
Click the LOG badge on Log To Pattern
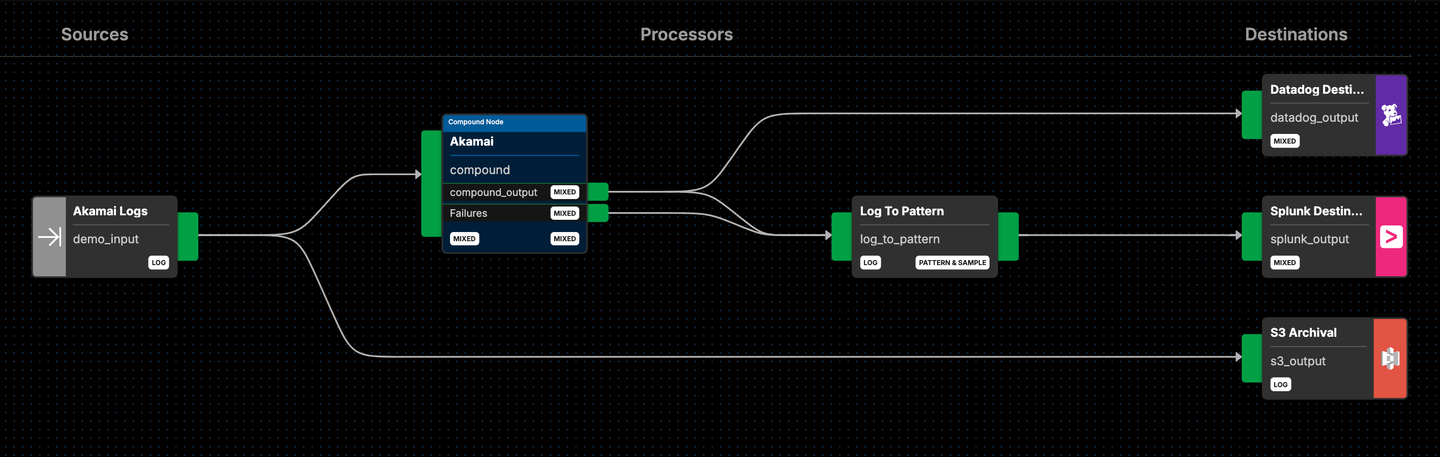[871, 263]
